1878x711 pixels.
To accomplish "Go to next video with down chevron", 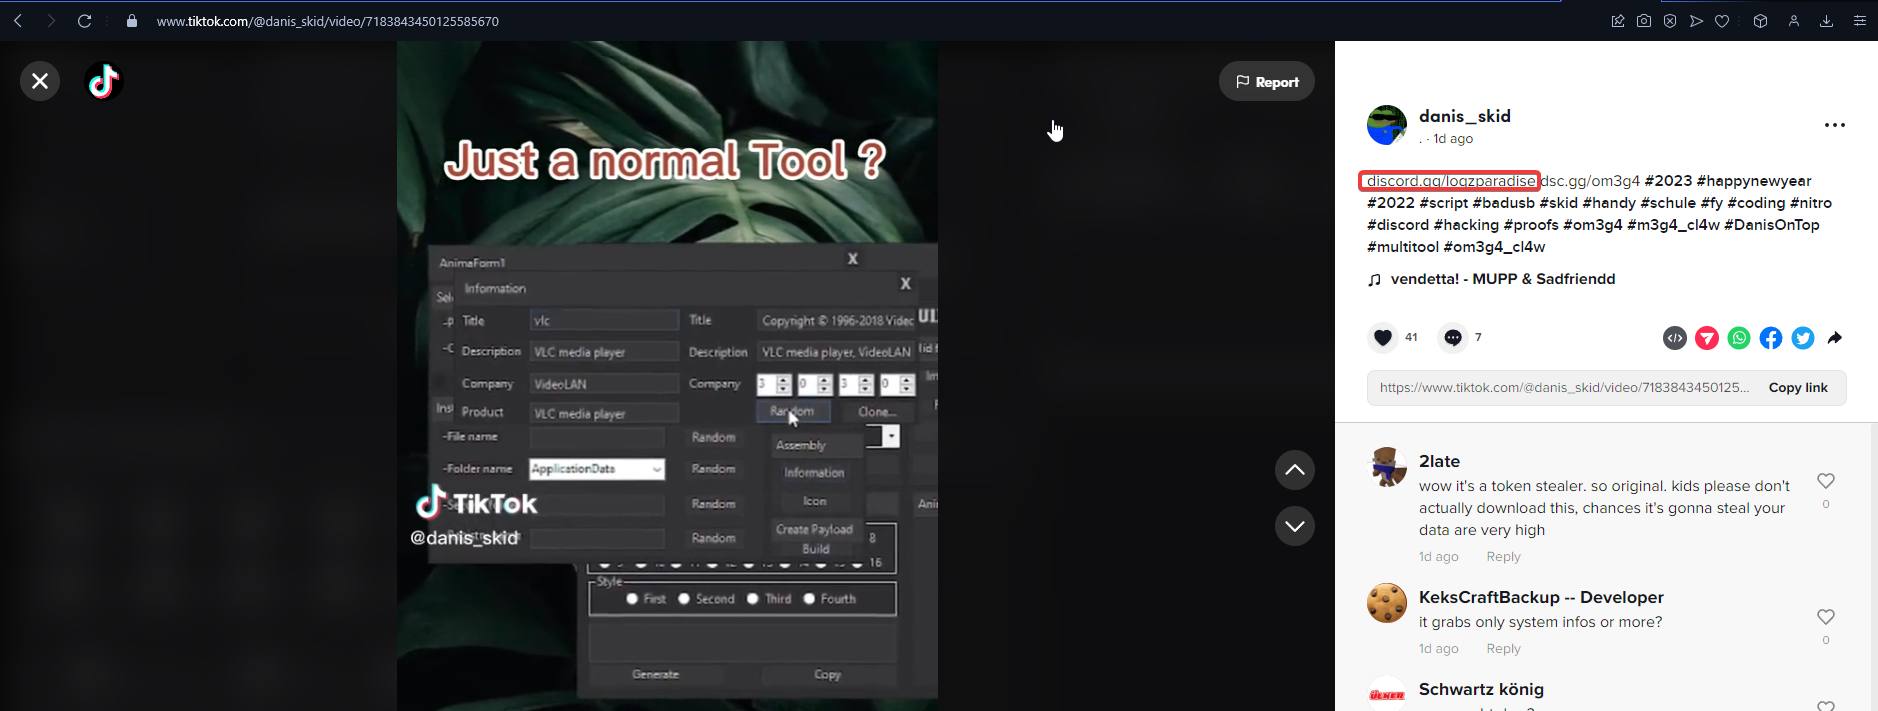I will tap(1294, 526).
